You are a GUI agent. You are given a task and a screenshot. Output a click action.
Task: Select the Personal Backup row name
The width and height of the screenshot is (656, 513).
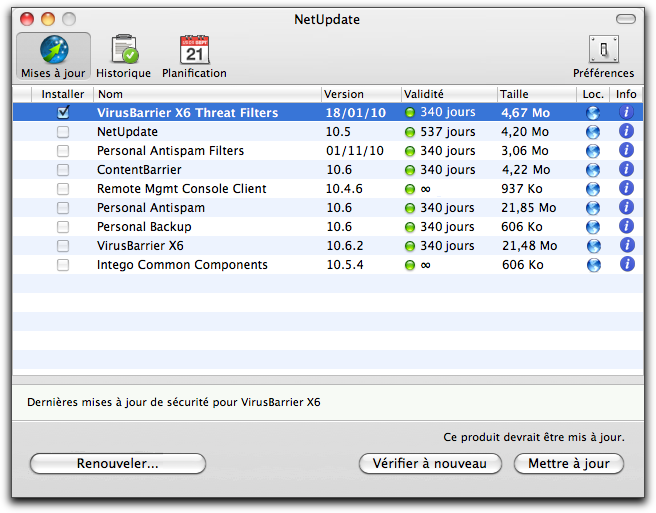click(144, 227)
